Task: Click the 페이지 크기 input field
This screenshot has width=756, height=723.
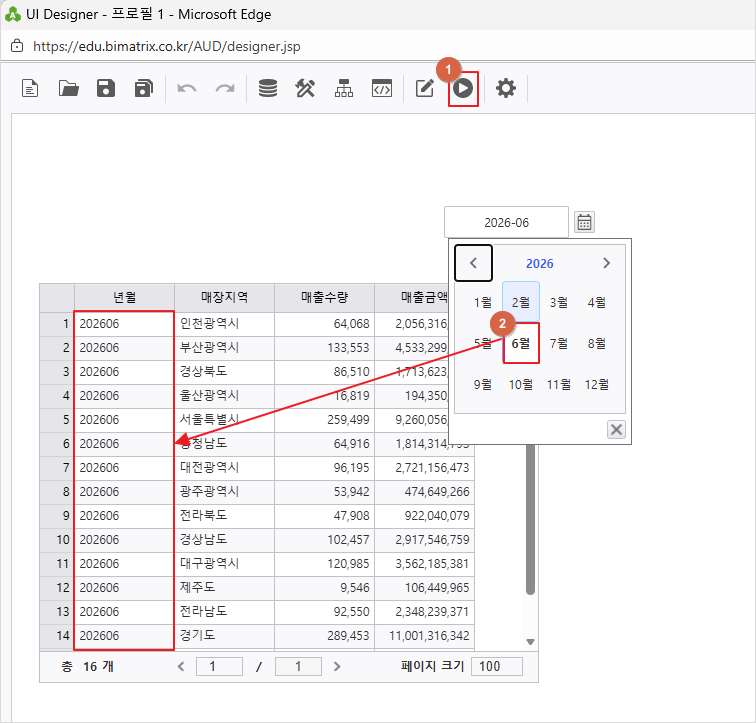Action: (x=497, y=666)
